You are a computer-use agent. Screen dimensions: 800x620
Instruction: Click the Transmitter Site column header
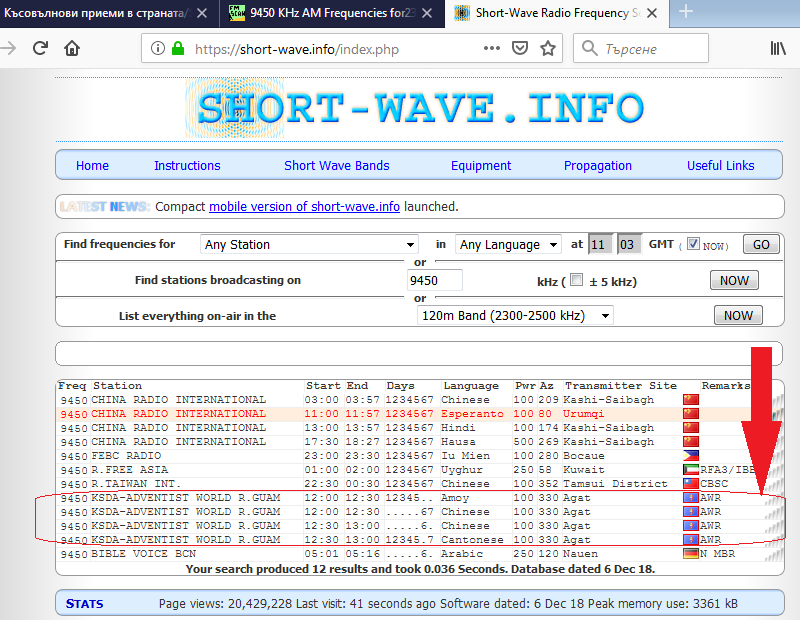point(620,386)
